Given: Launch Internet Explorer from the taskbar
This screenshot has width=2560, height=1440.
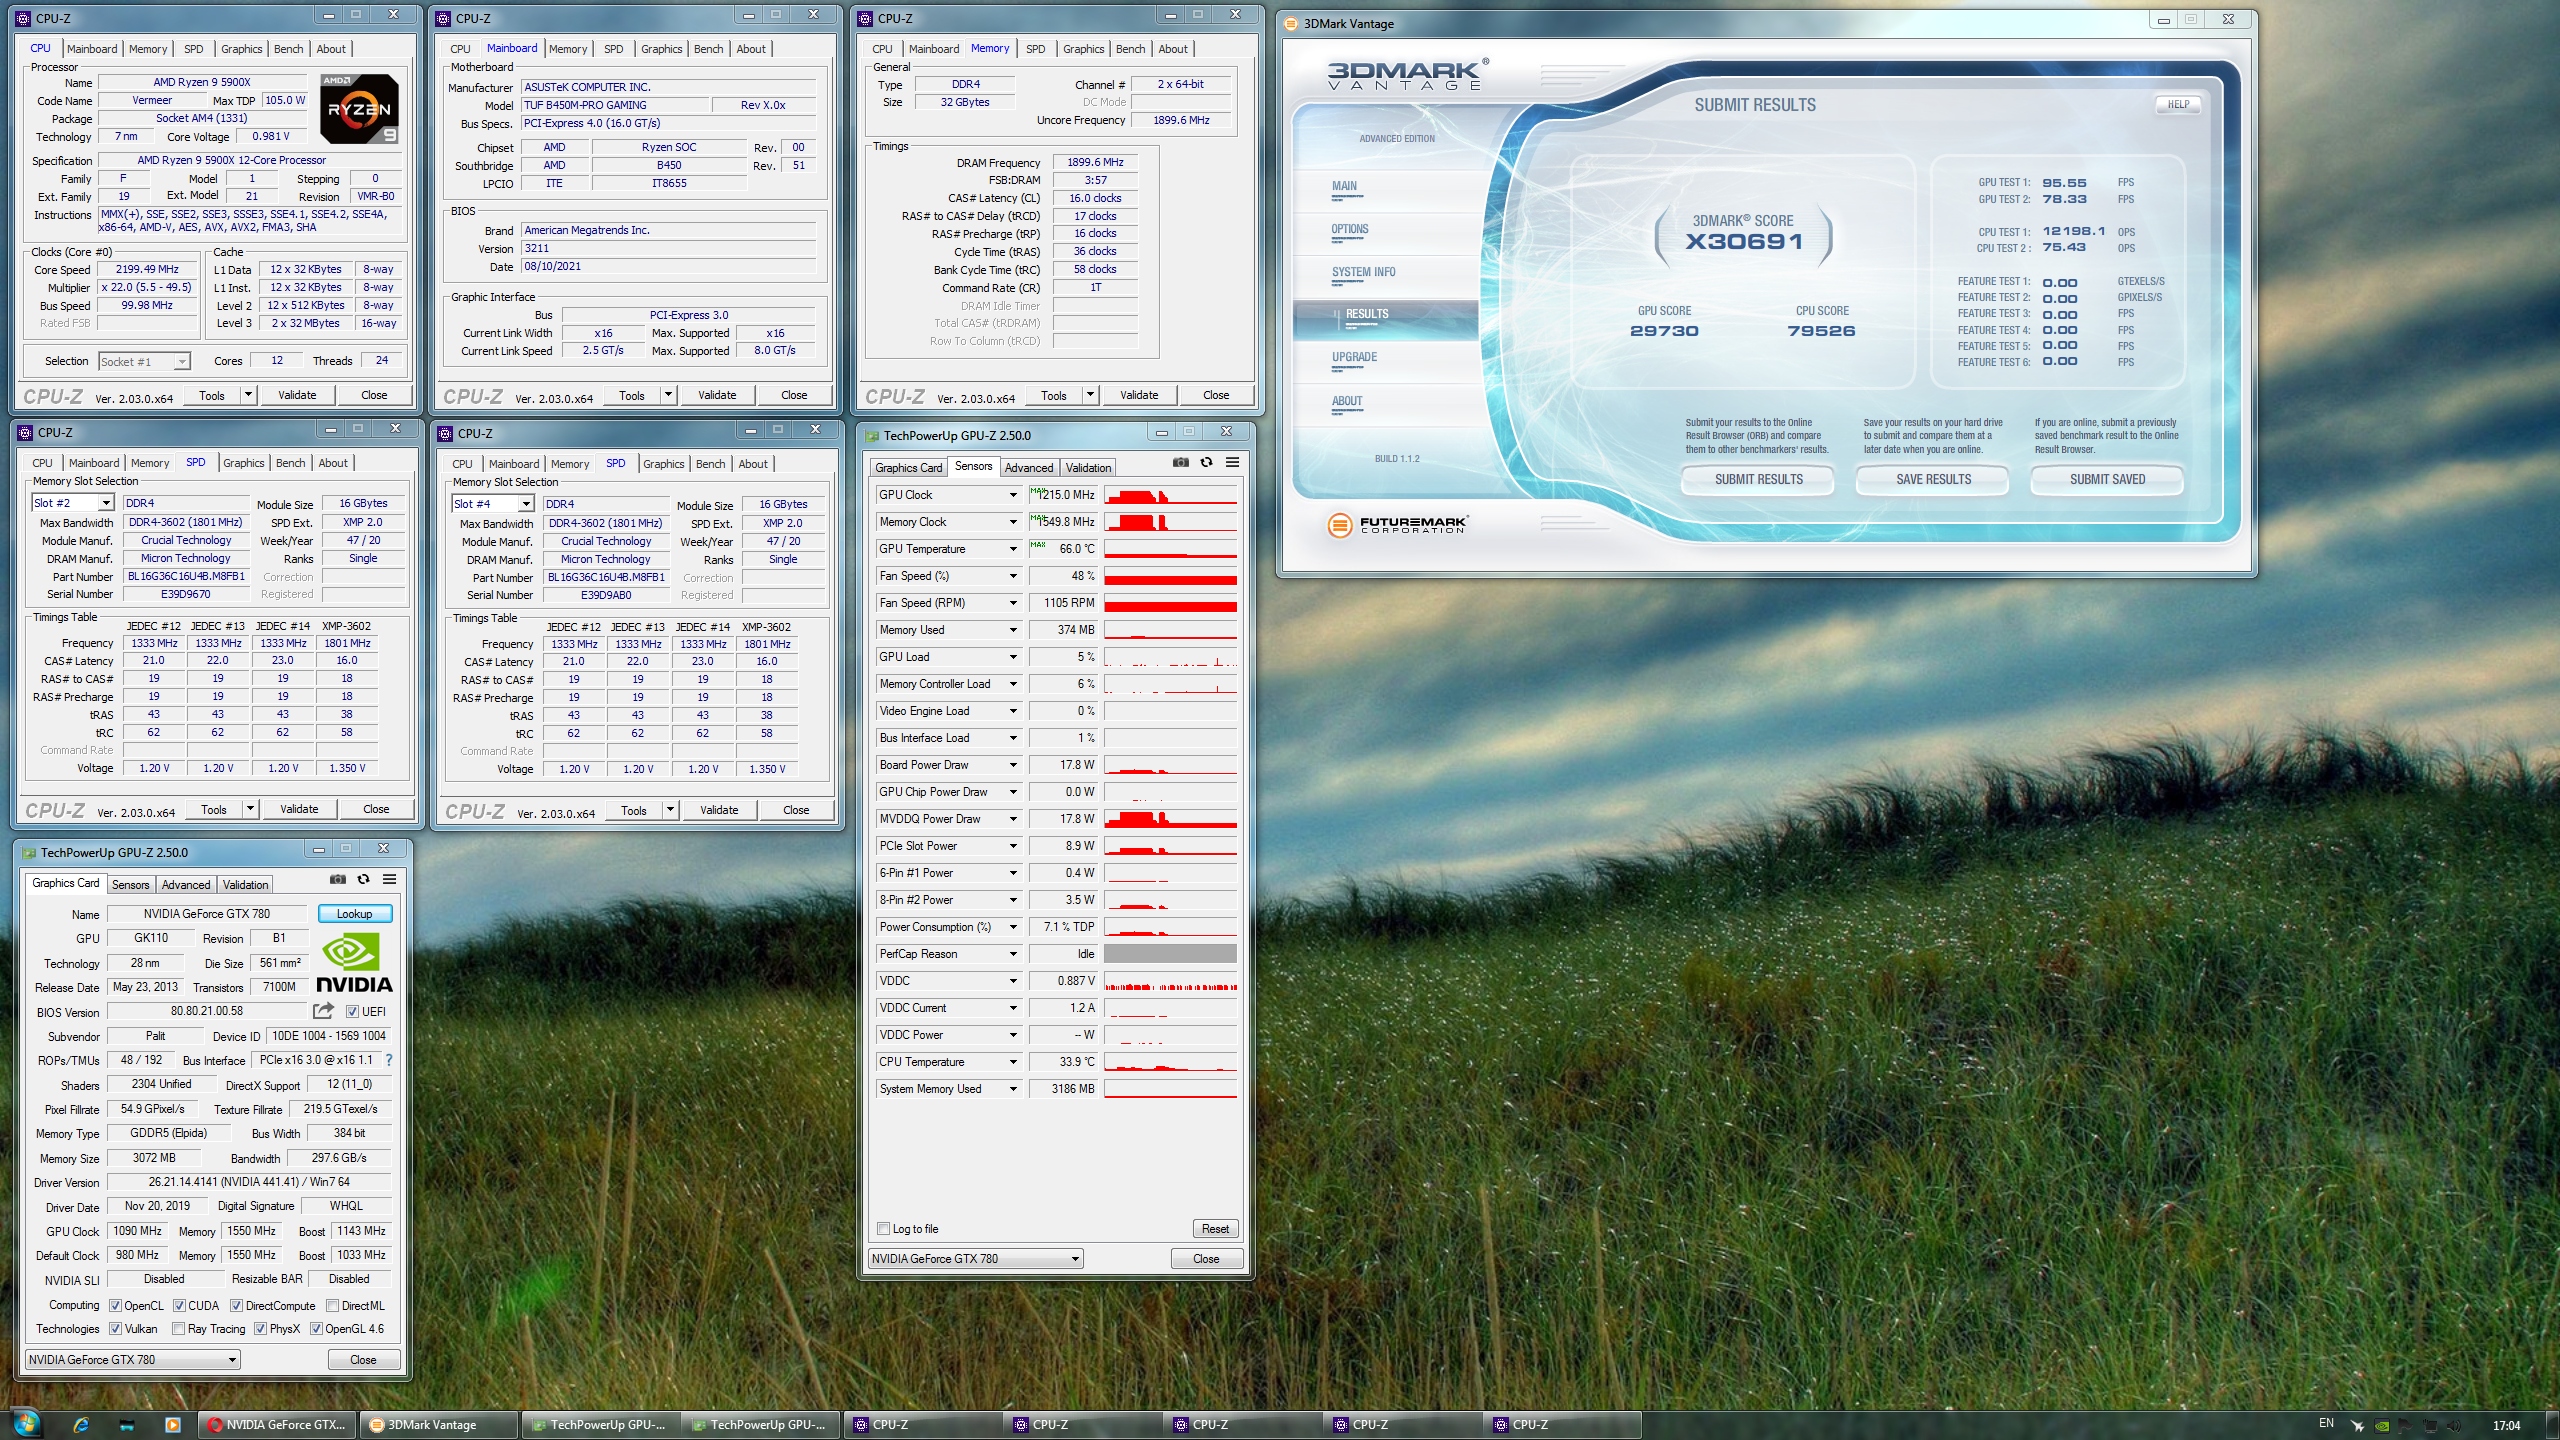Looking at the screenshot, I should click(81, 1425).
